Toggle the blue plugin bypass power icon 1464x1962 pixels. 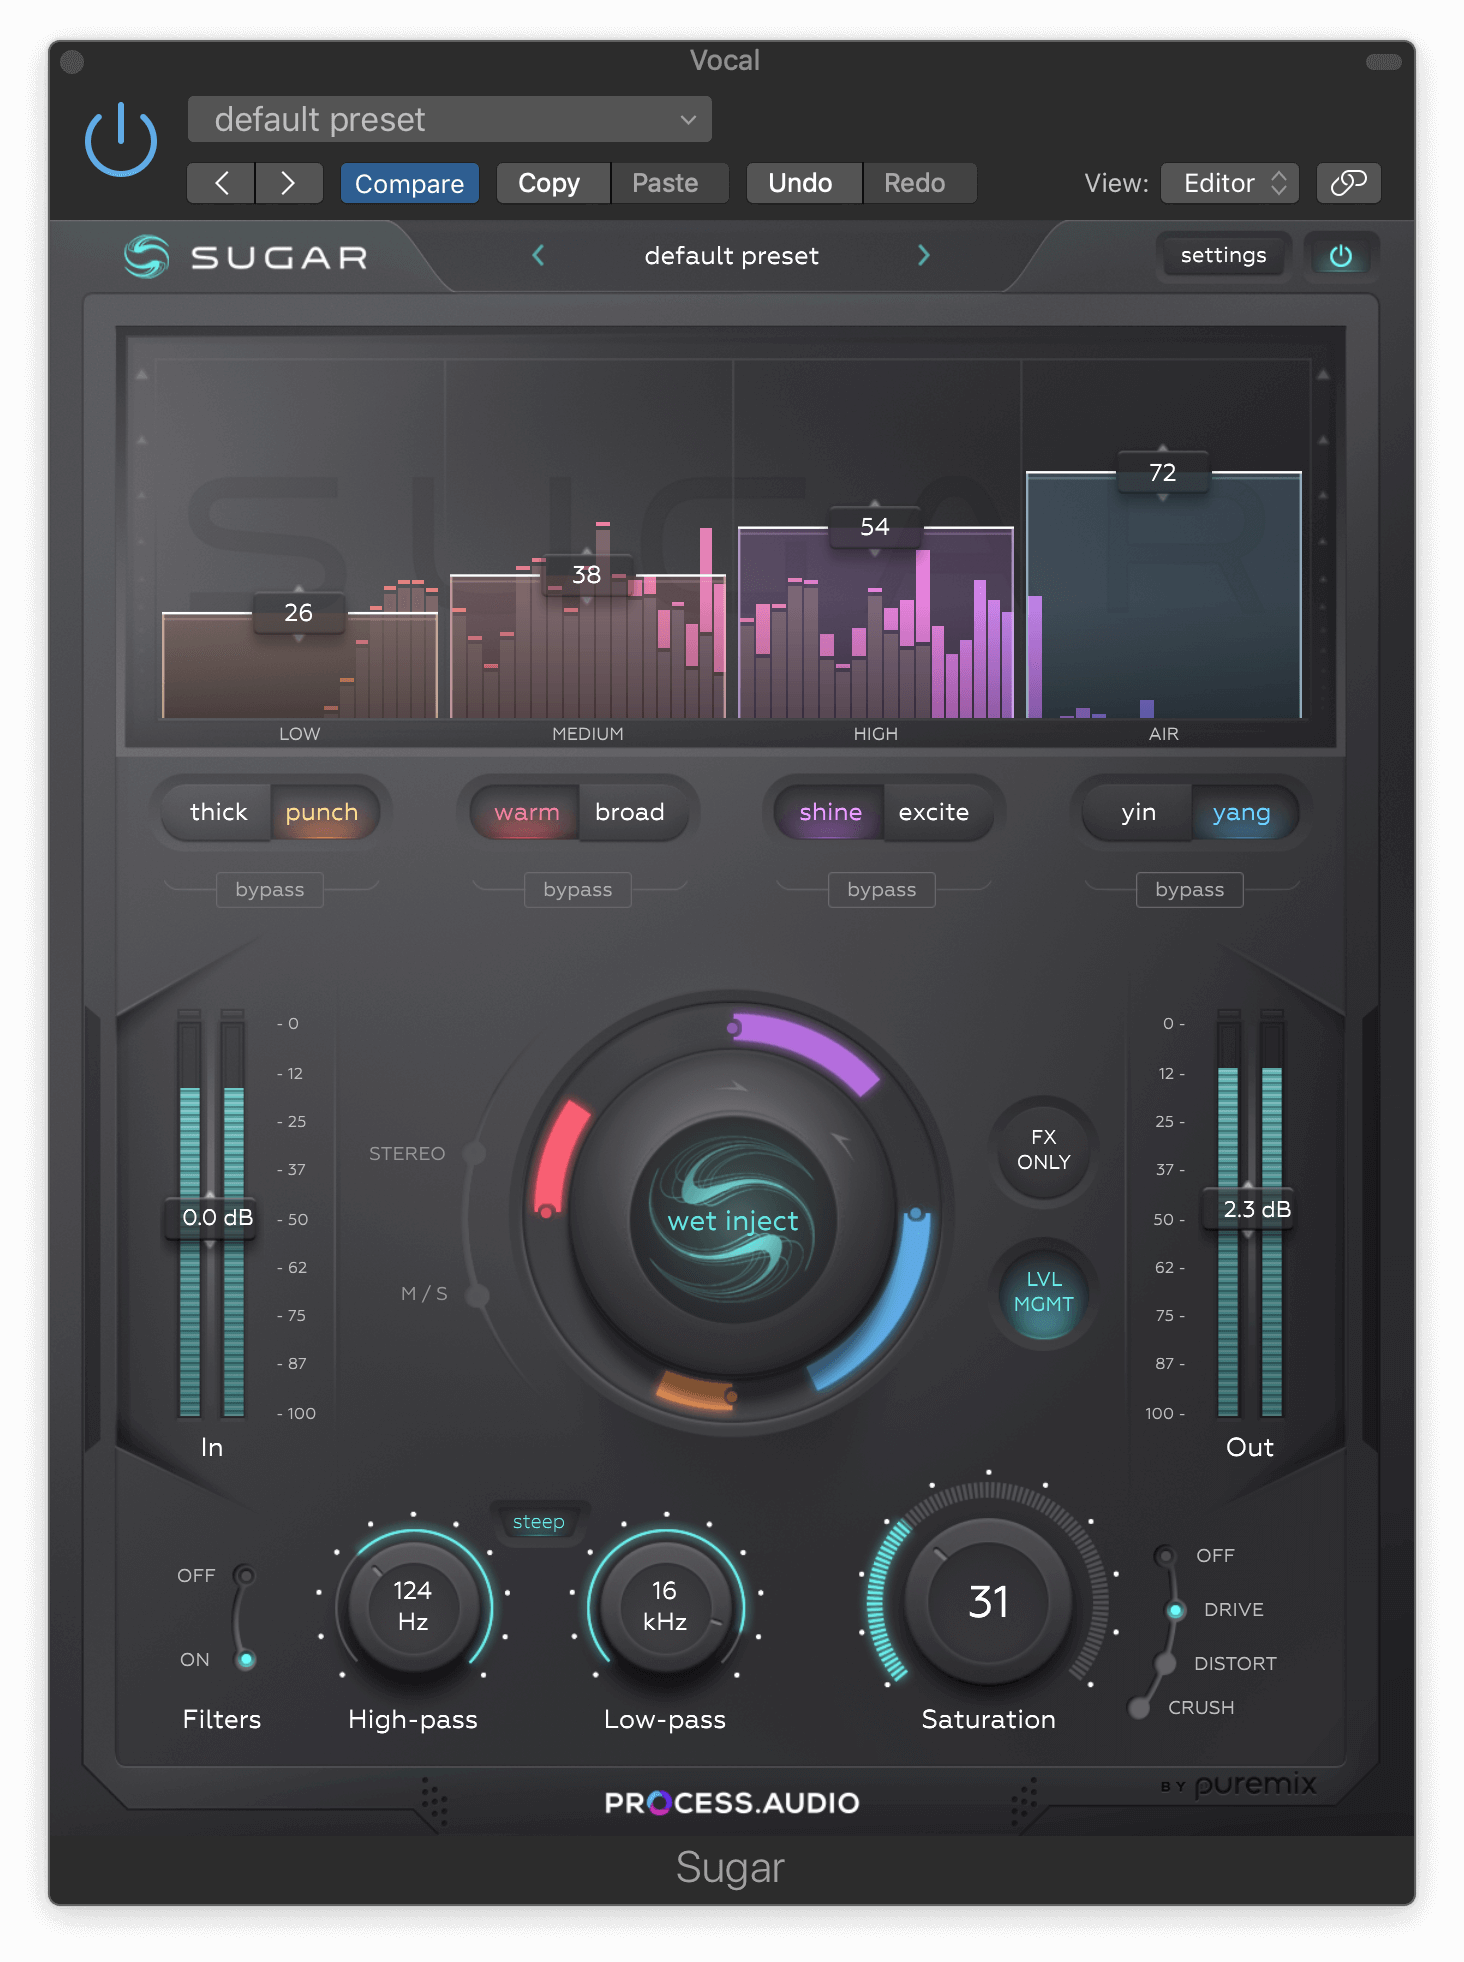pos(121,139)
